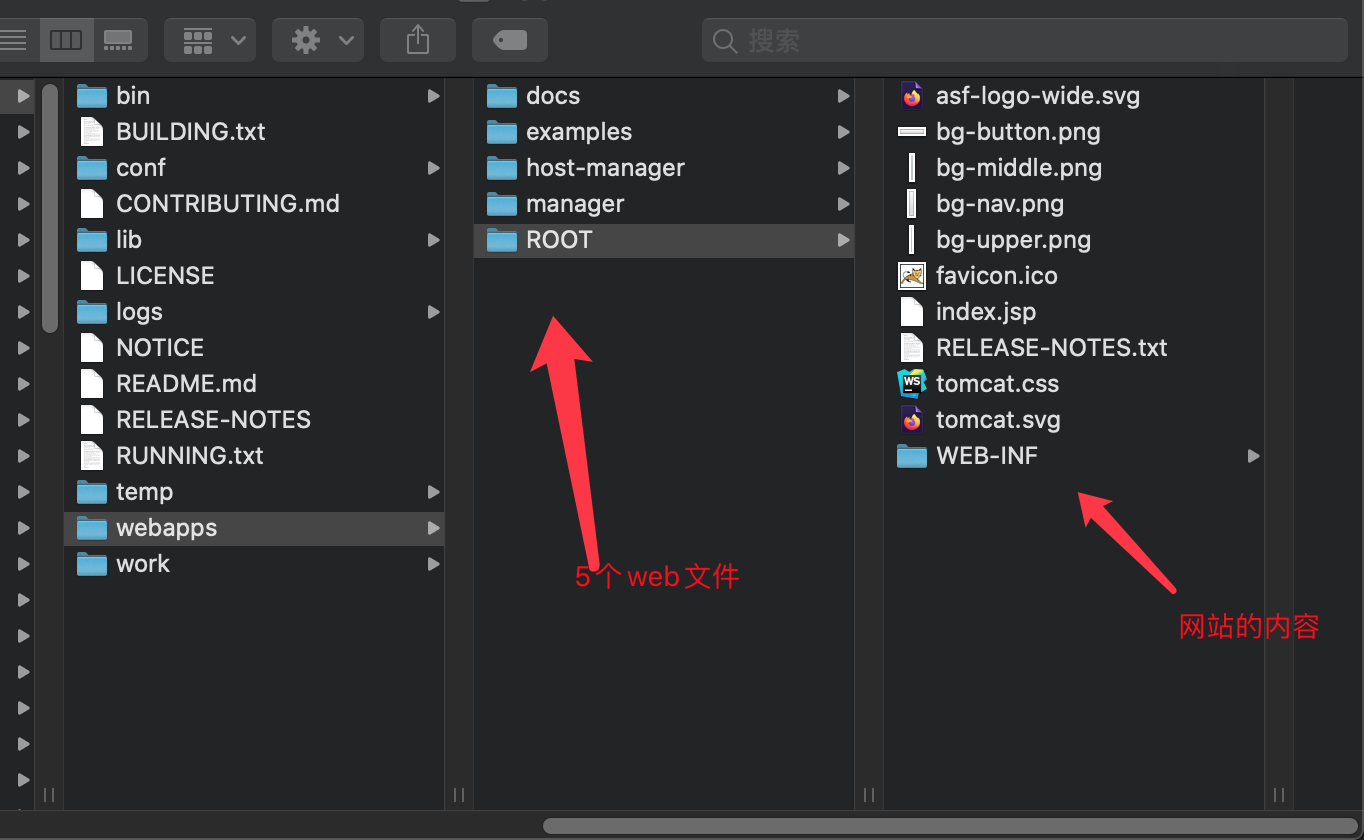Click the tomcat.svg Firefox file icon
The width and height of the screenshot is (1364, 840).
pyautogui.click(x=911, y=420)
